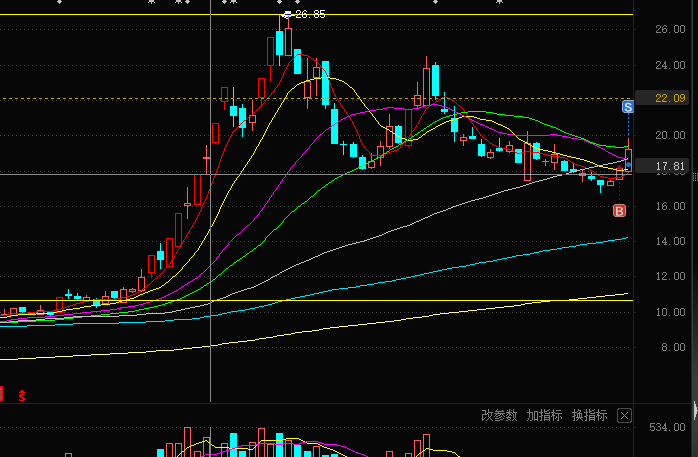
Task: Close the indicator sub-panel with the X icon
Action: pyautogui.click(x=624, y=416)
